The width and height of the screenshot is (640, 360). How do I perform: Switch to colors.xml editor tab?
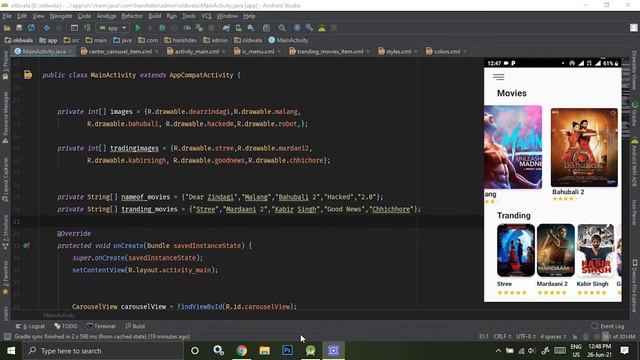click(447, 51)
